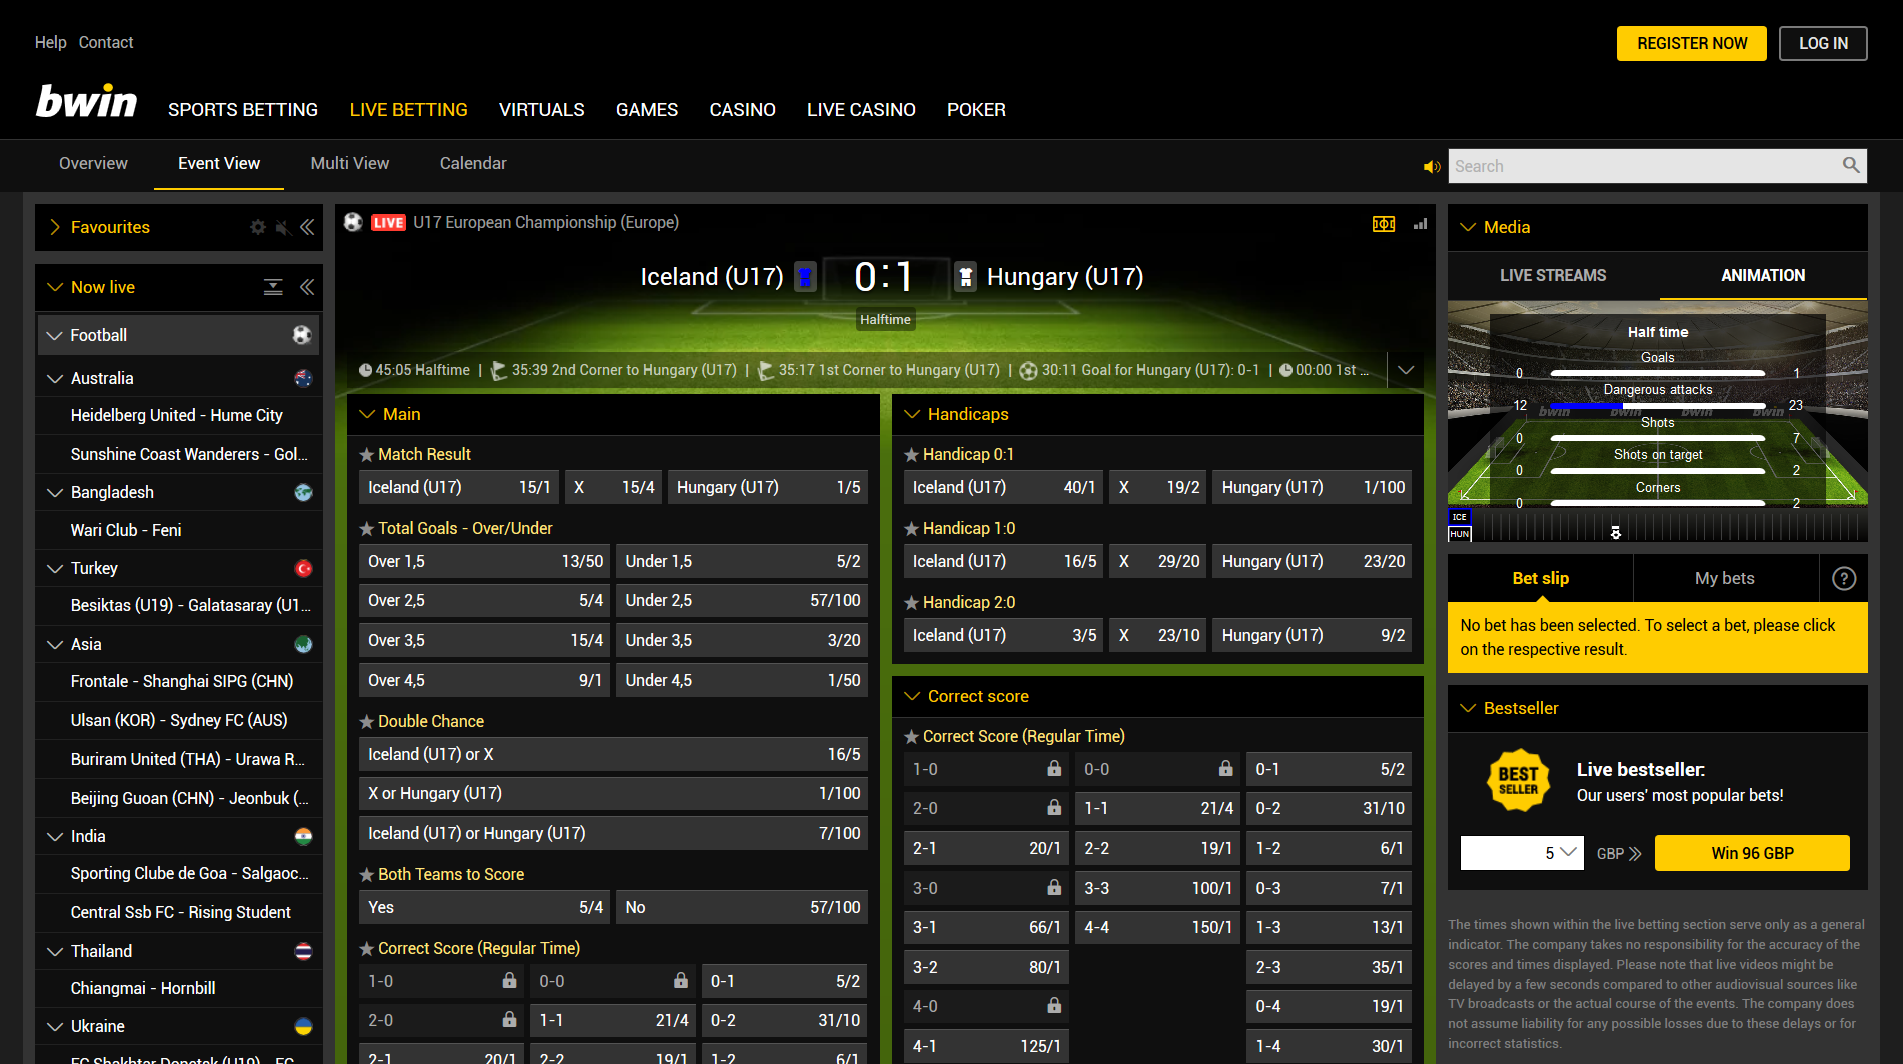This screenshot has height=1064, width=1903.
Task: Switch to Multi View tab
Action: (349, 163)
